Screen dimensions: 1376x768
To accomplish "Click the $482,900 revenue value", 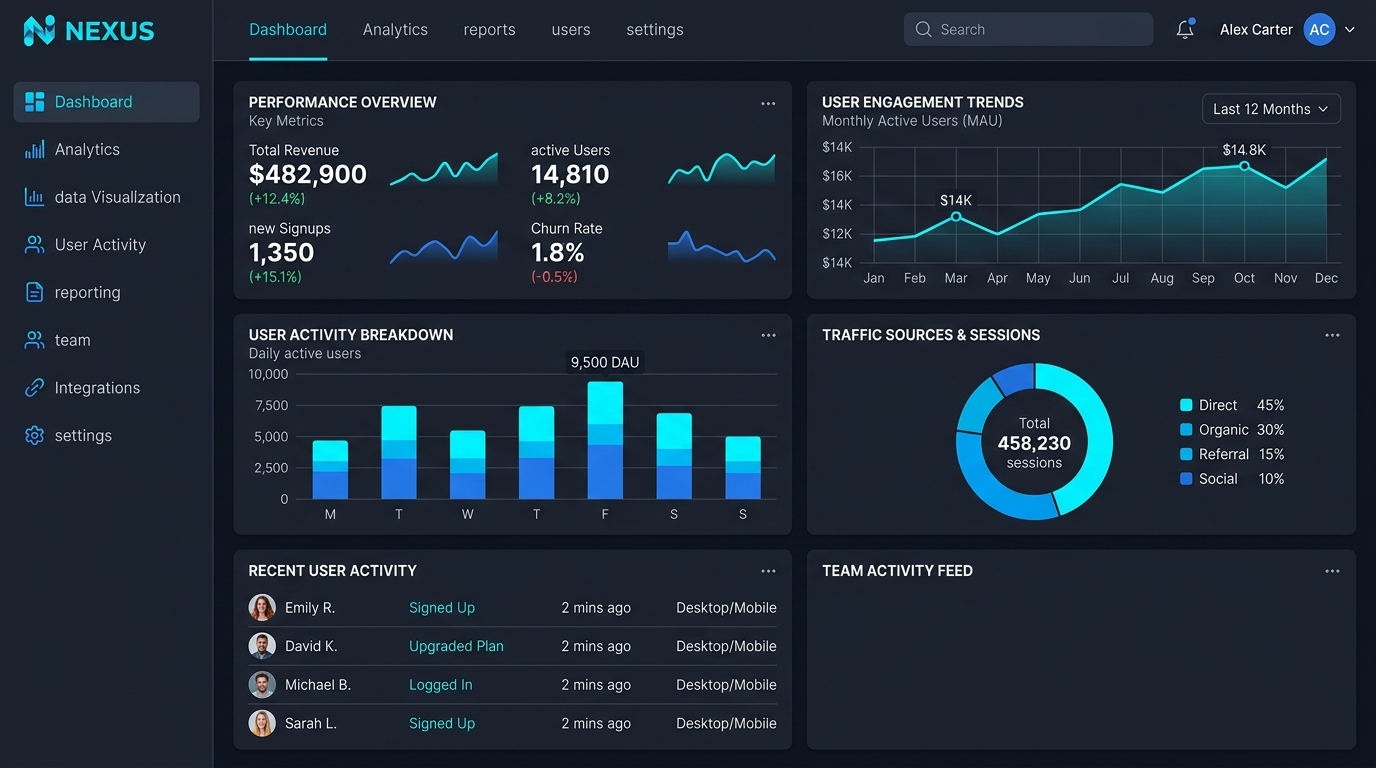I will 308,175.
